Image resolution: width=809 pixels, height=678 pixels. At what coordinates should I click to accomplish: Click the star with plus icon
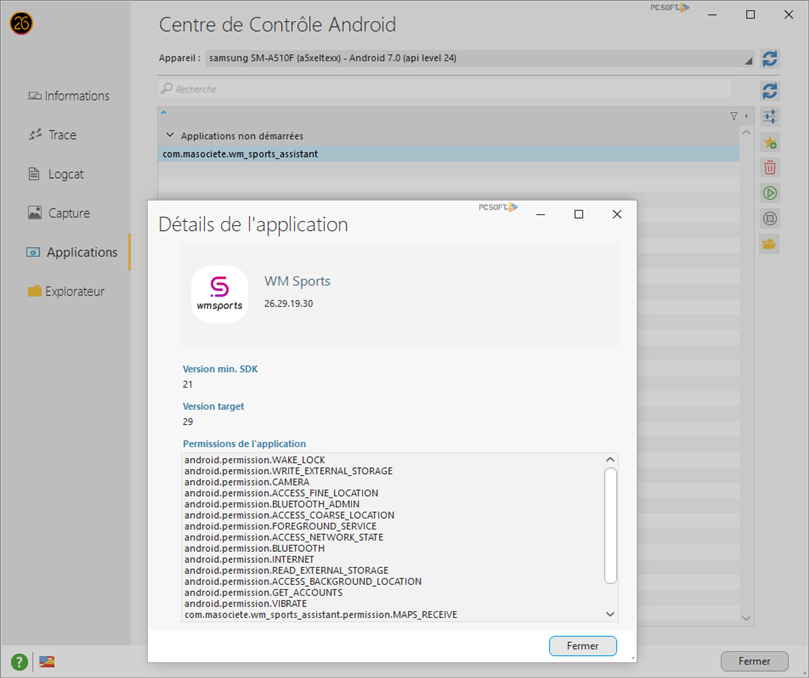pyautogui.click(x=769, y=143)
